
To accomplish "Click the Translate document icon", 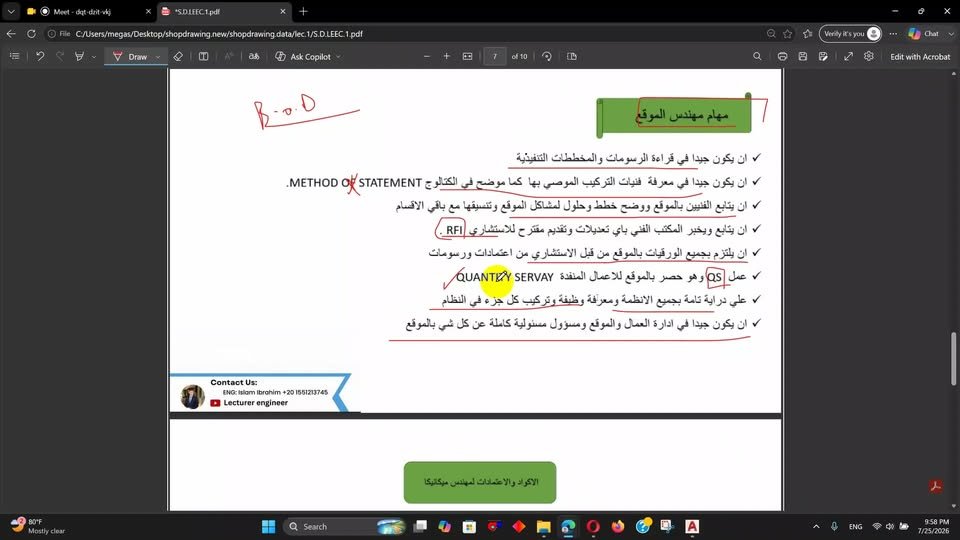I will [x=253, y=56].
